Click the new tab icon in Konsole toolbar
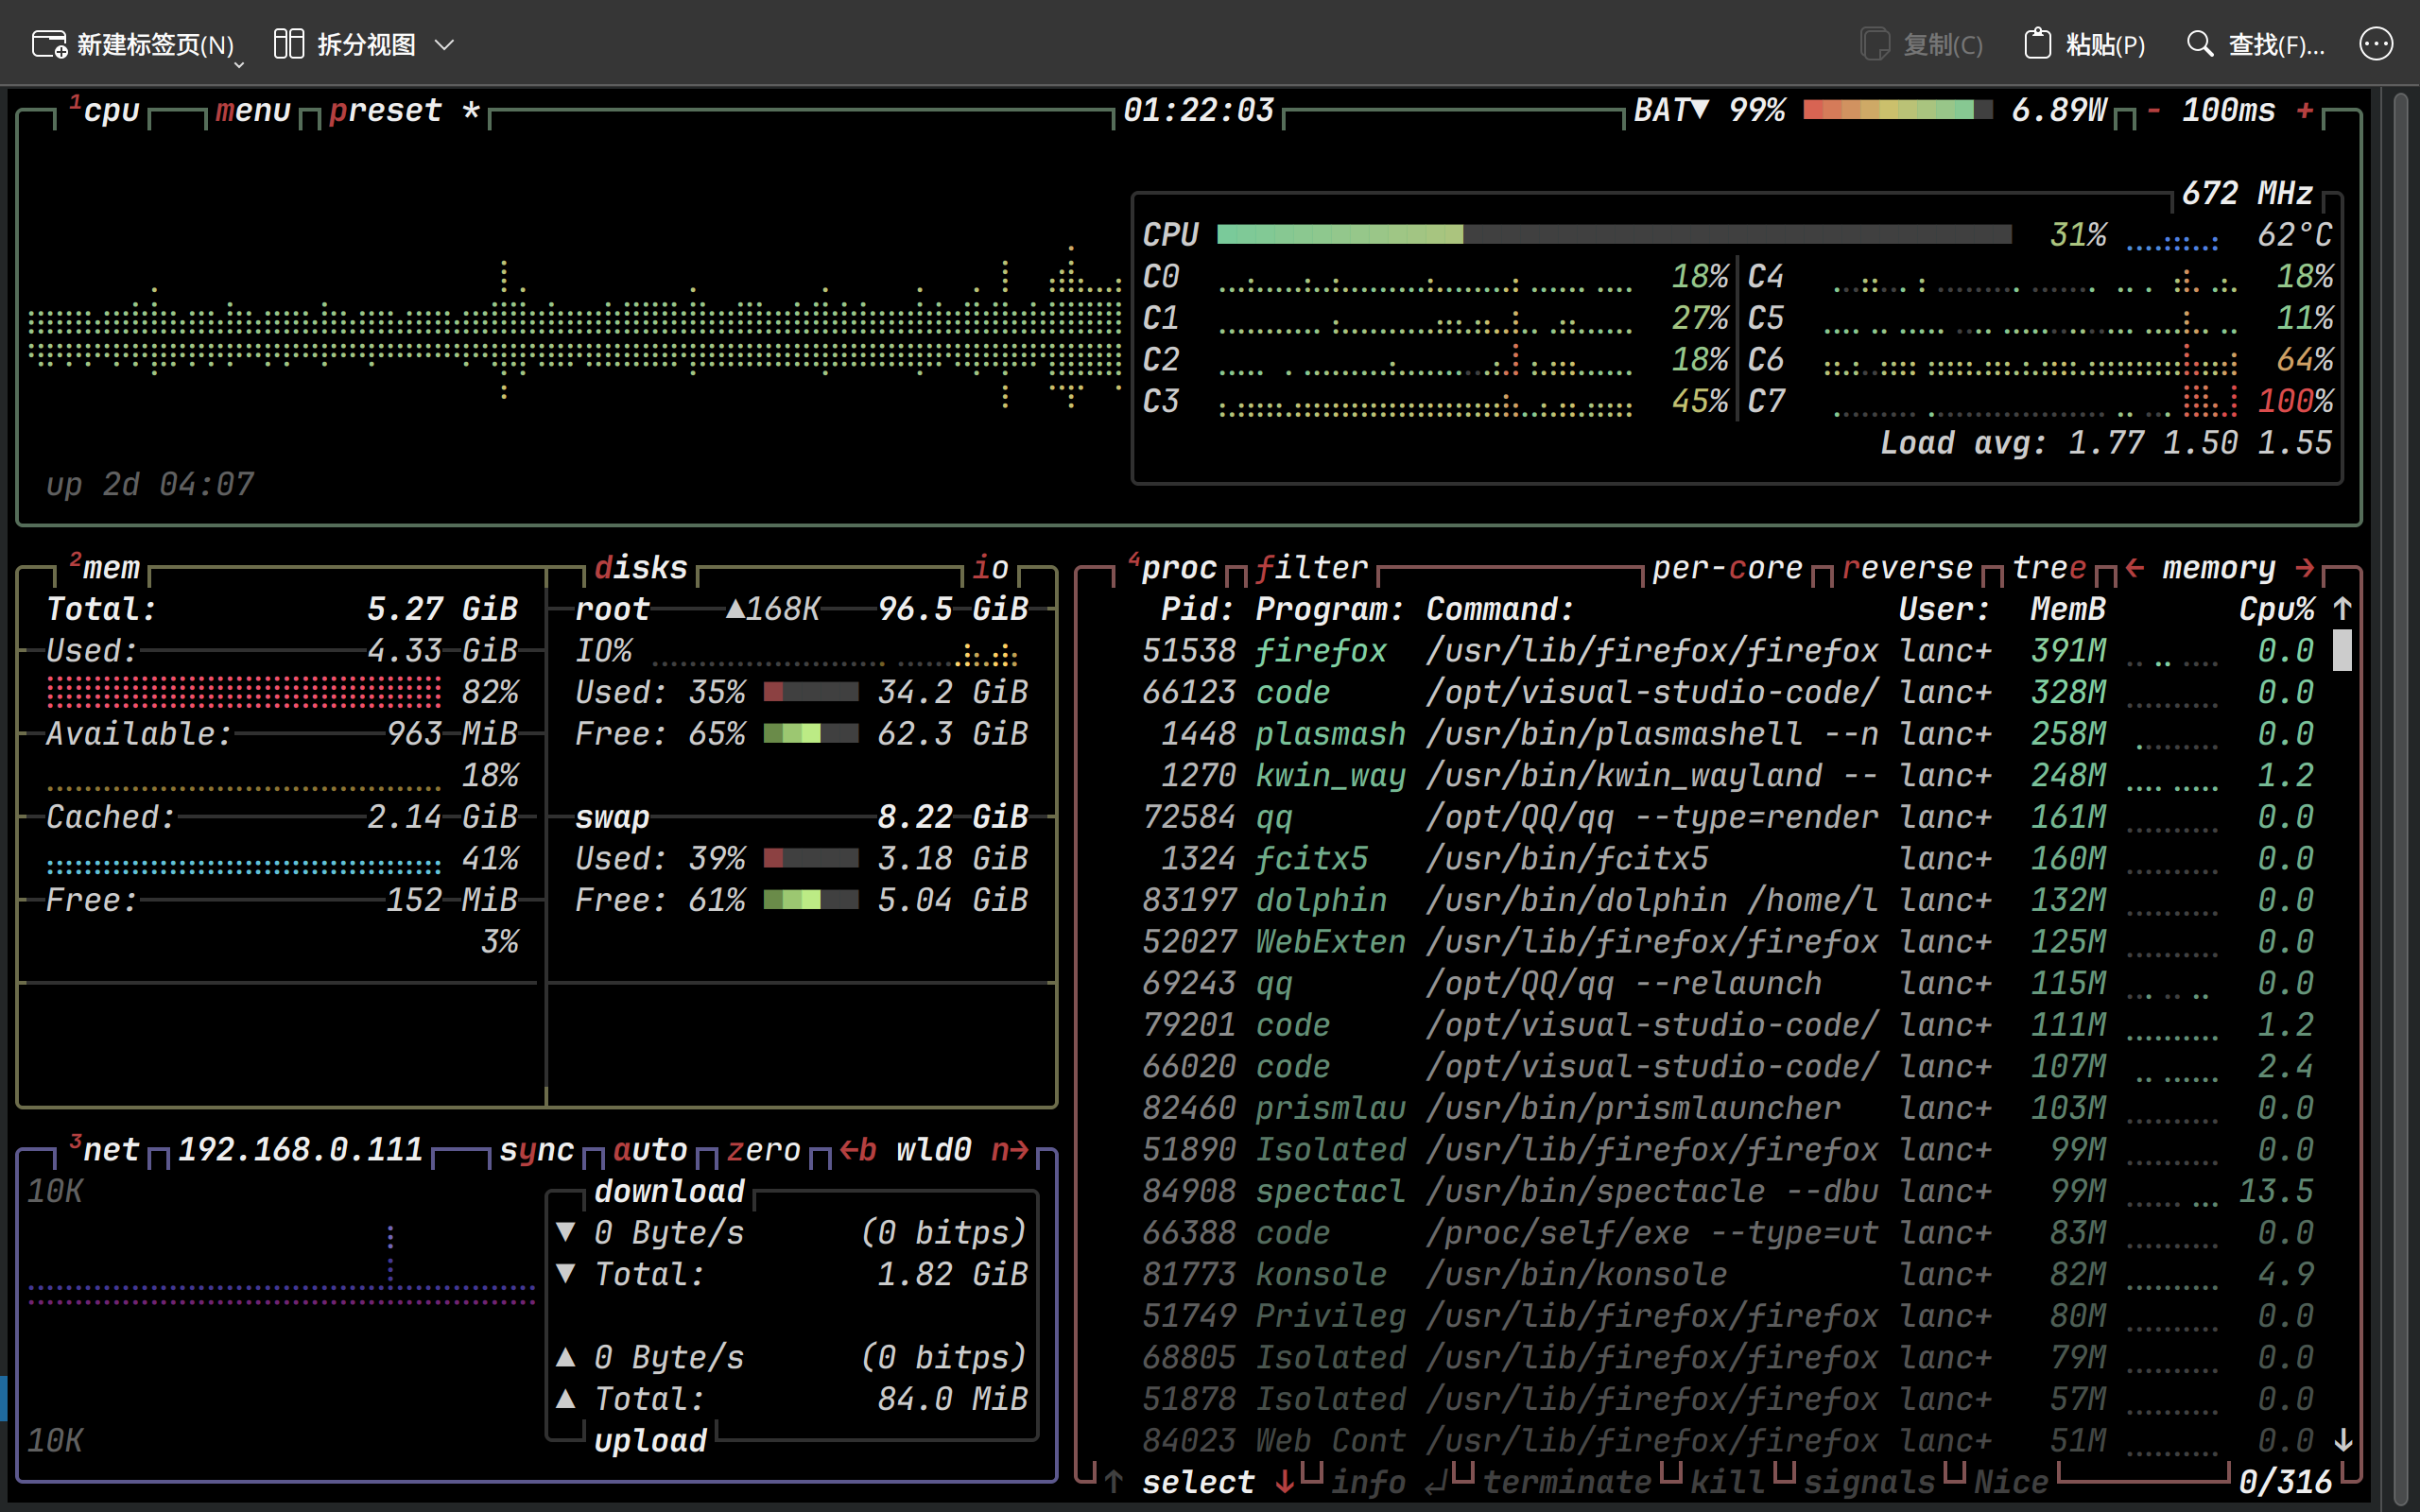The width and height of the screenshot is (2420, 1512). [x=49, y=44]
